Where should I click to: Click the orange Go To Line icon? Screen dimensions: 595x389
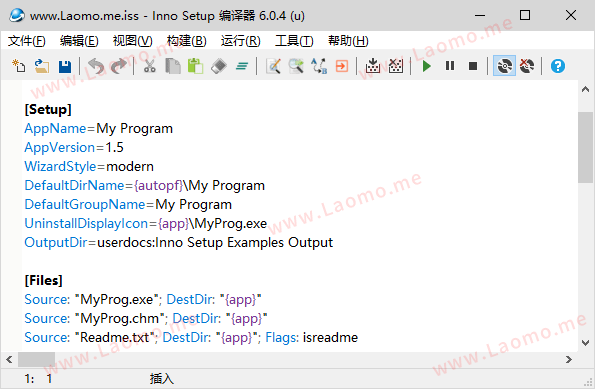click(x=342, y=66)
